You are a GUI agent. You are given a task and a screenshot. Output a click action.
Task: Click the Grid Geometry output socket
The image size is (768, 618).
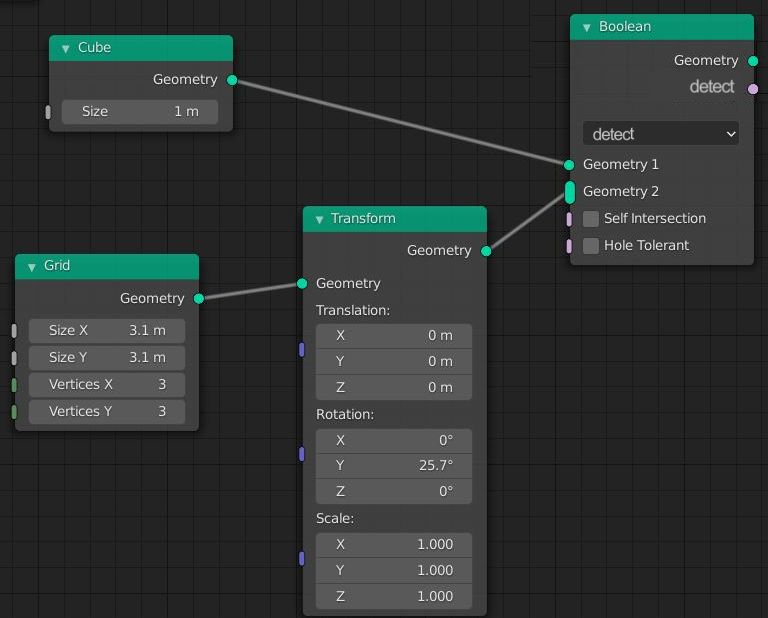click(199, 299)
